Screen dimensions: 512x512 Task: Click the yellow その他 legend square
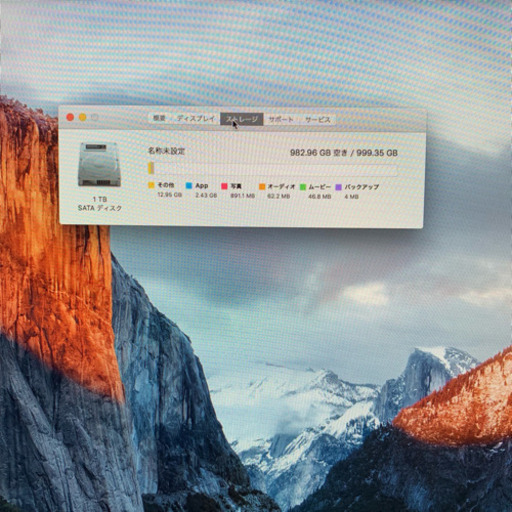[151, 185]
